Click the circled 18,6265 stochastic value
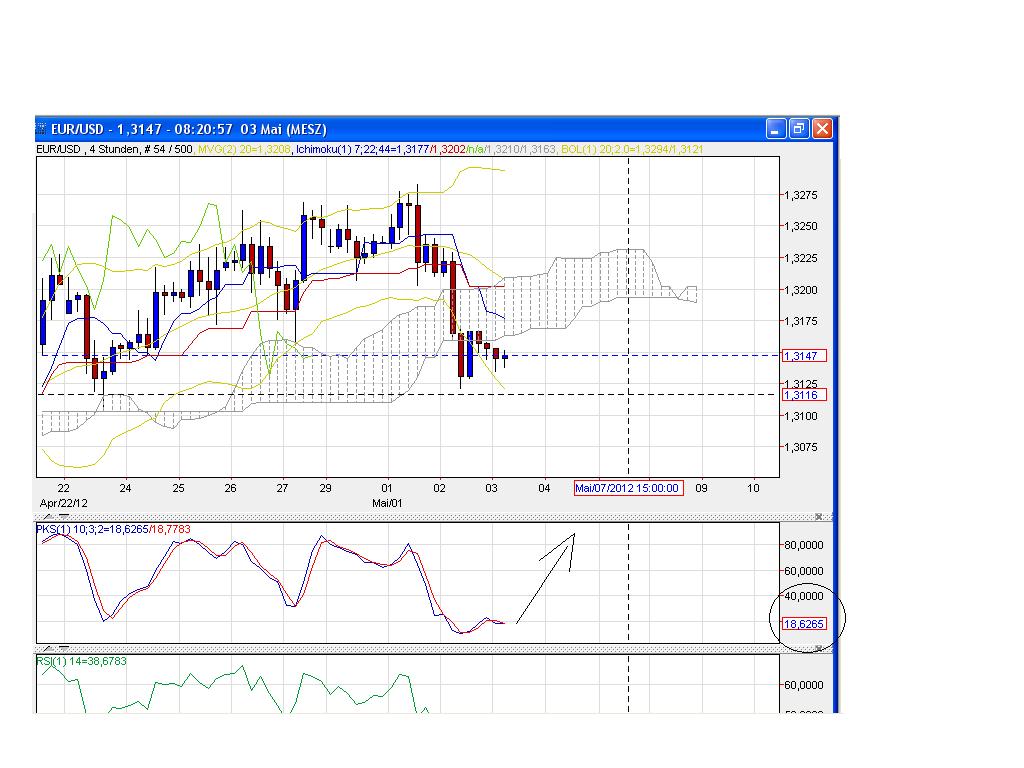 pos(803,623)
